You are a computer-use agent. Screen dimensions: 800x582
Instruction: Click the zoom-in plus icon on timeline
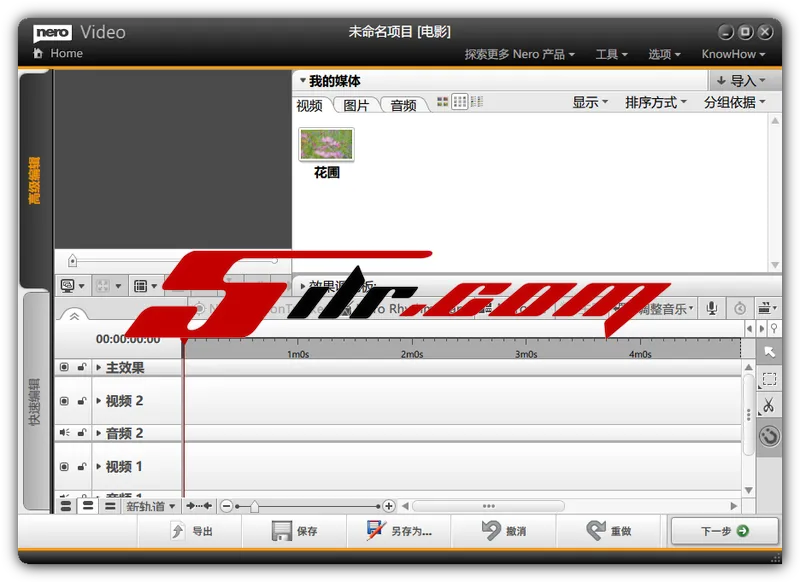click(x=389, y=507)
